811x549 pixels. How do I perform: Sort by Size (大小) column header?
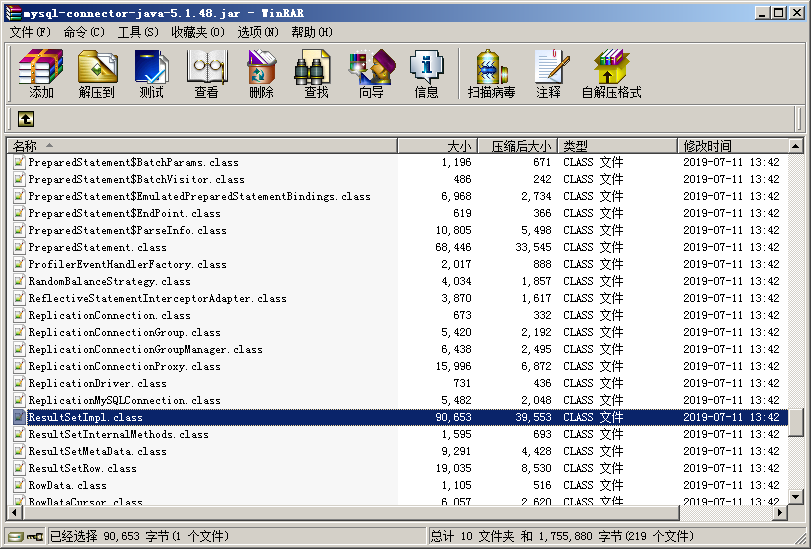[x=437, y=146]
